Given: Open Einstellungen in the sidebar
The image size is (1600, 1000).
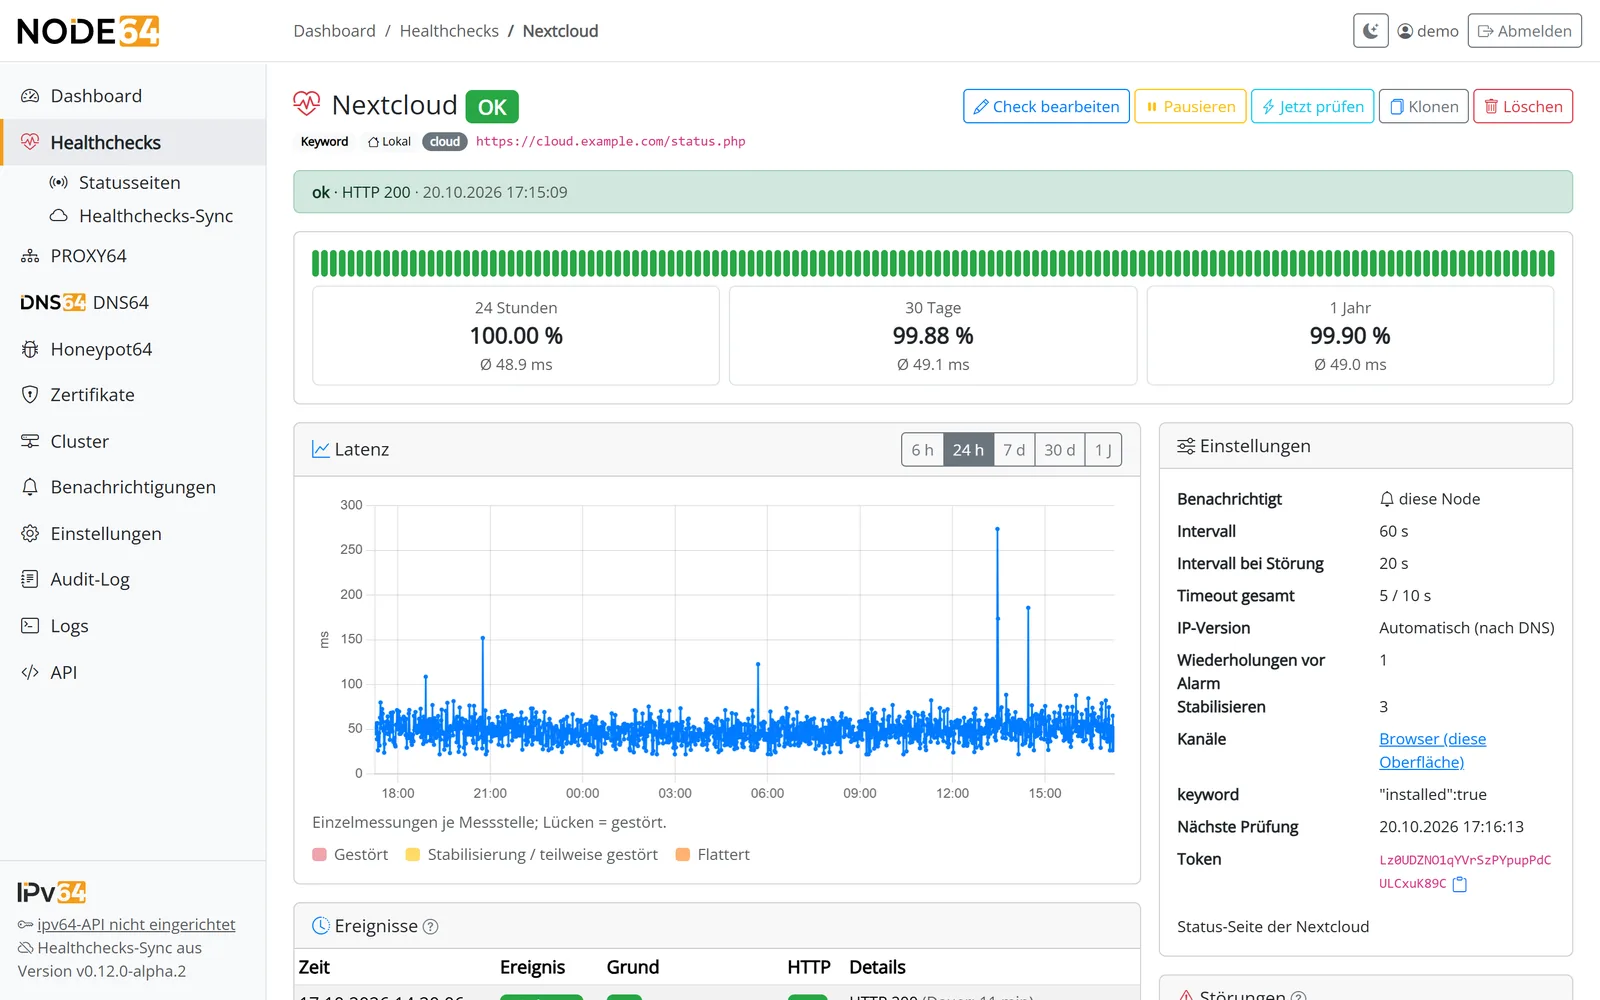Looking at the screenshot, I should click(133, 534).
